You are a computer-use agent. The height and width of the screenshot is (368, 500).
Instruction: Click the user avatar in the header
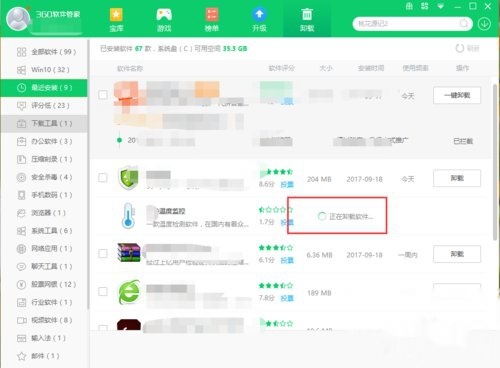coord(18,18)
